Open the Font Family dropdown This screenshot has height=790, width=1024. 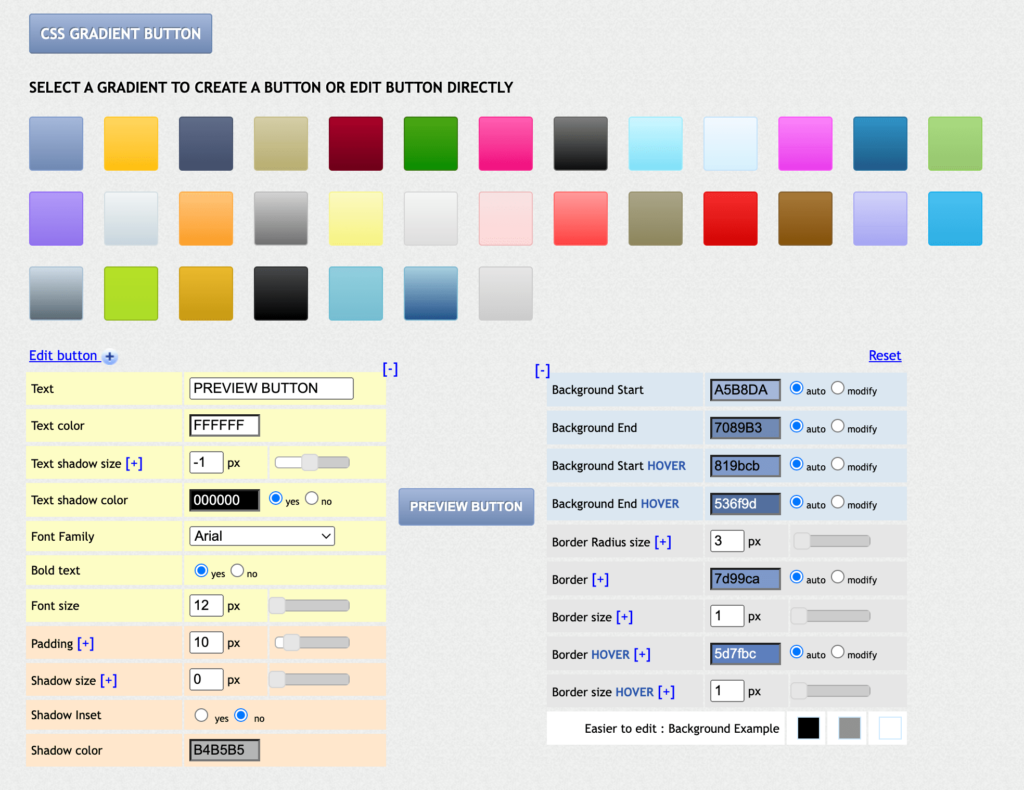[x=262, y=537]
